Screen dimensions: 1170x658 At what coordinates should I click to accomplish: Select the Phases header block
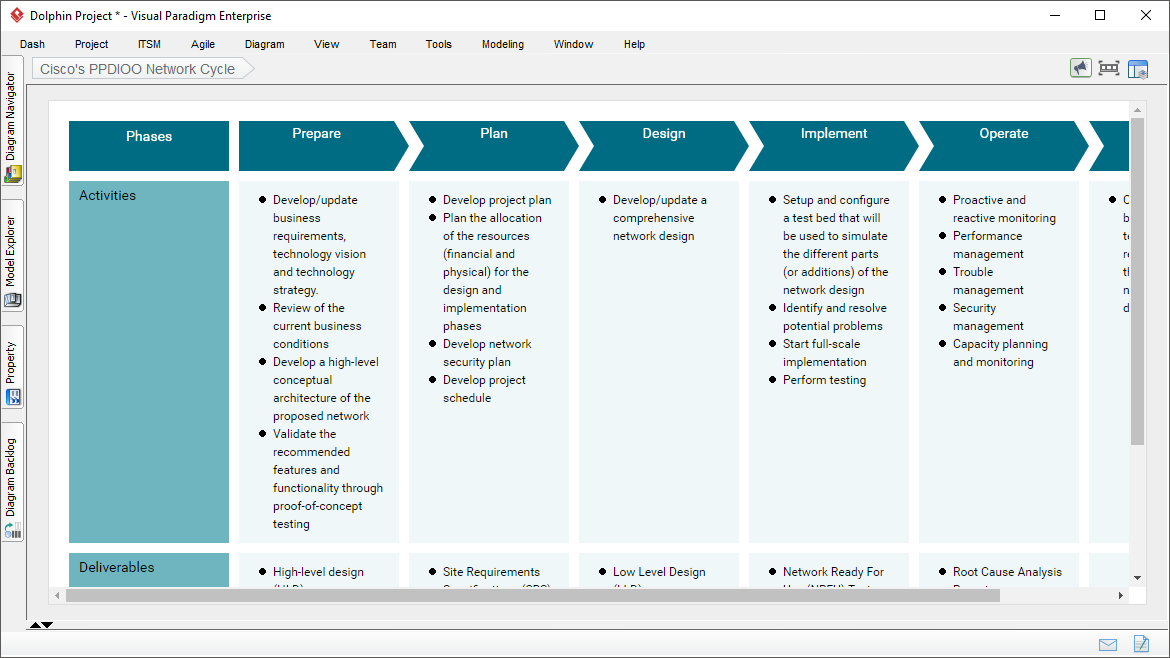click(x=148, y=145)
